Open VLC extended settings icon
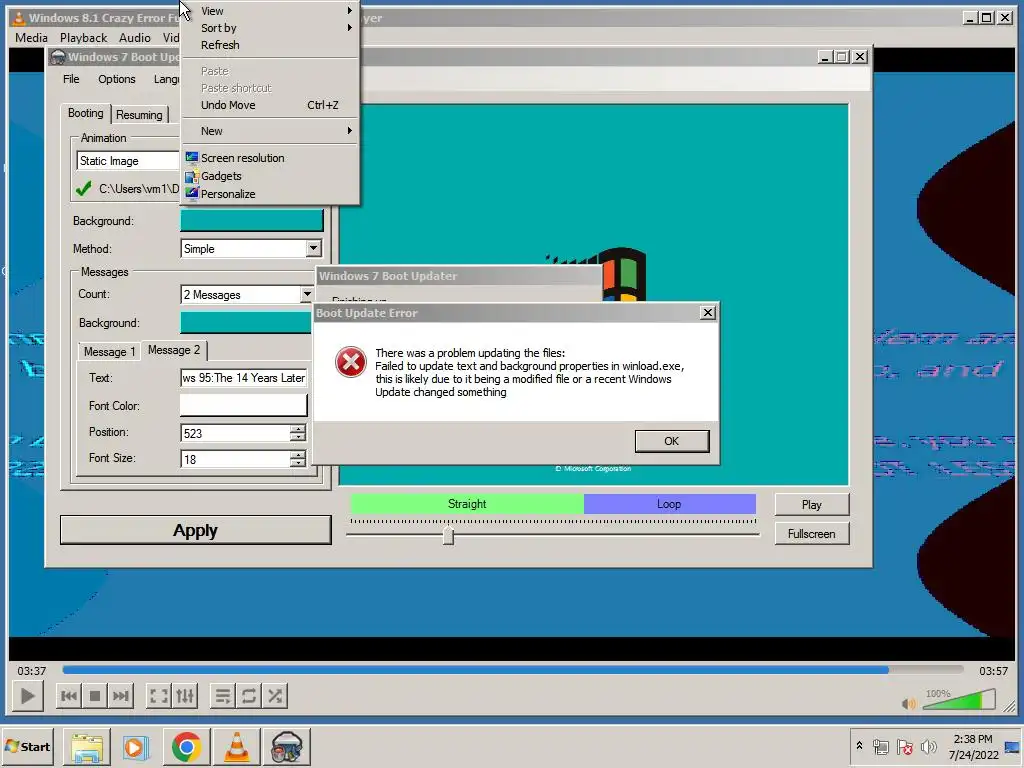Viewport: 1024px width, 768px height. click(185, 696)
